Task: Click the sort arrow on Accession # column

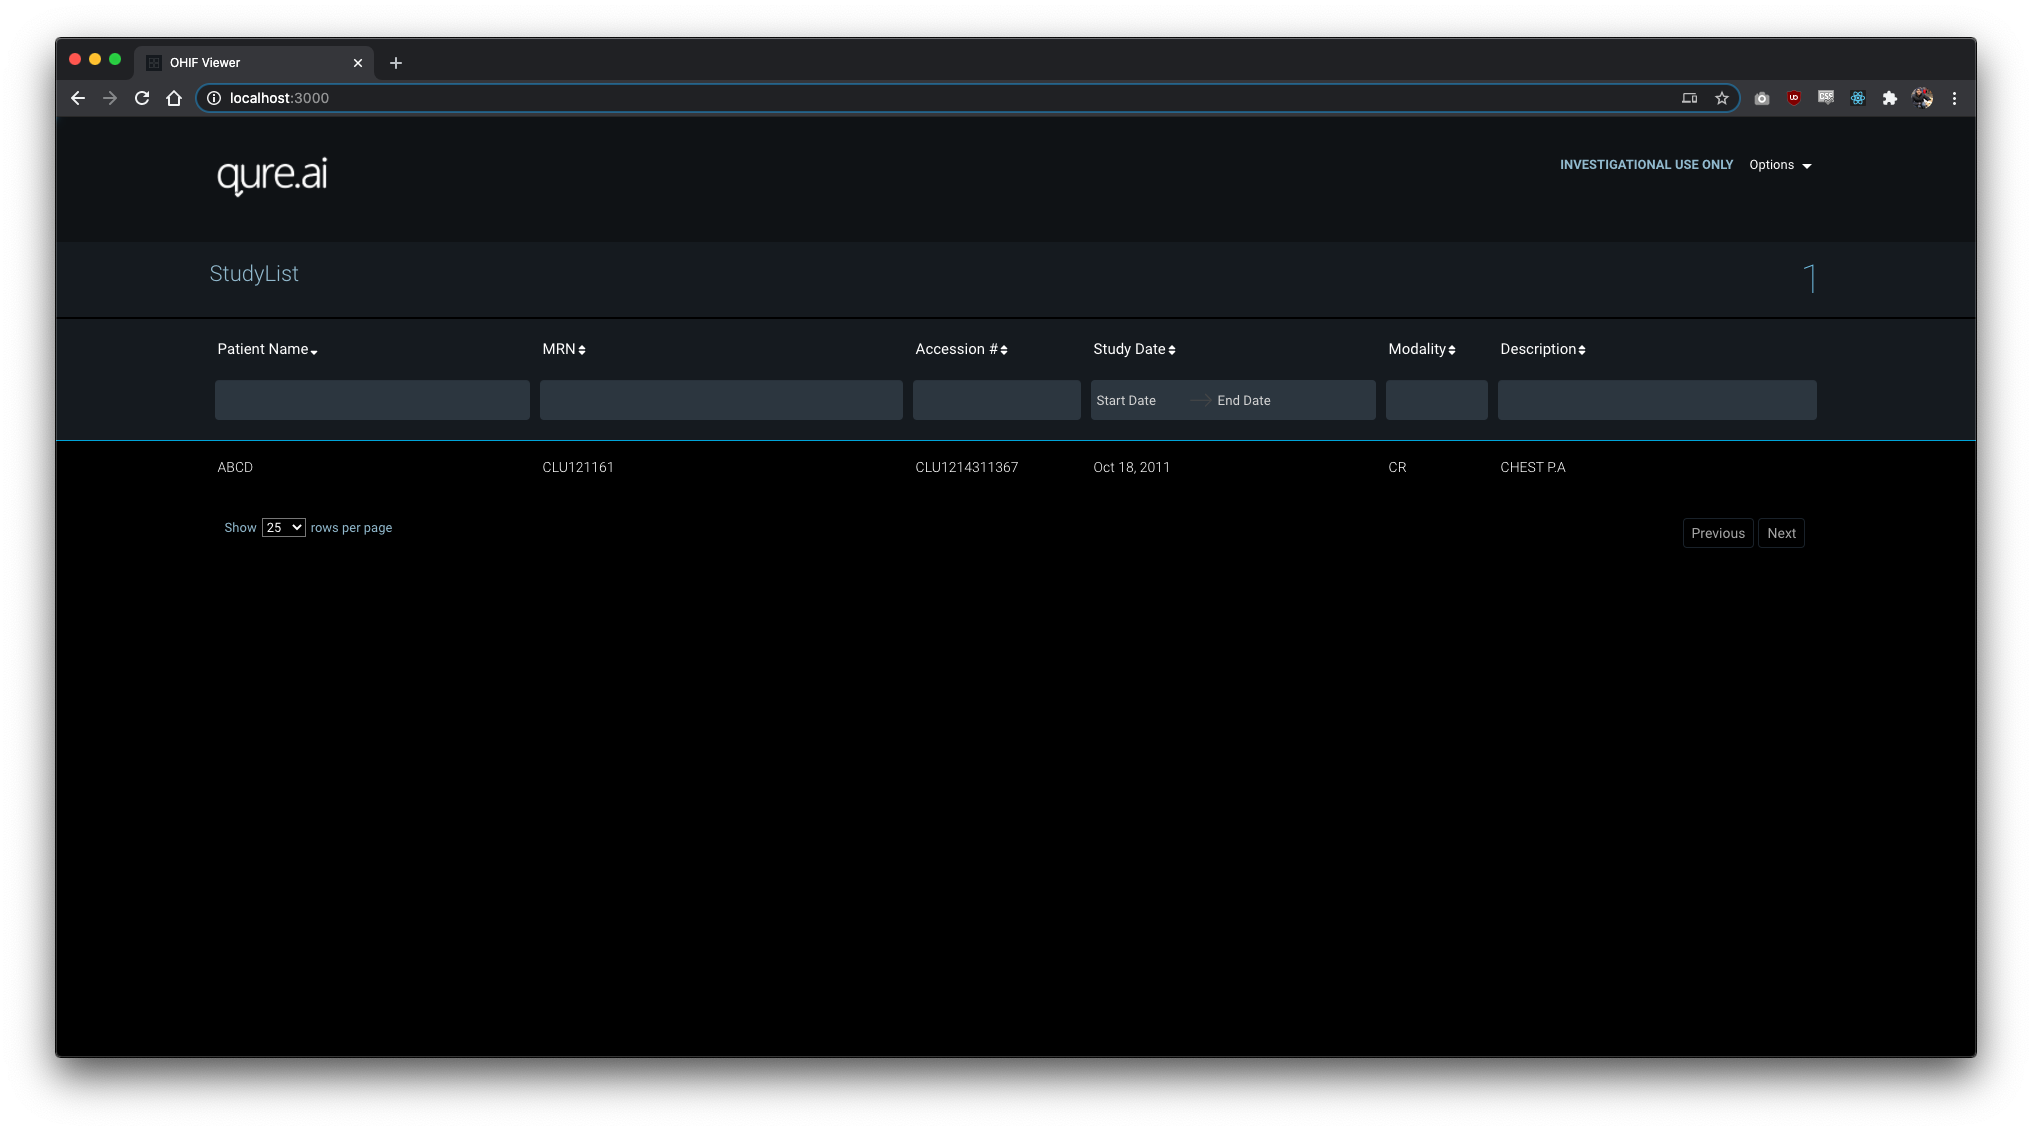Action: point(1006,350)
